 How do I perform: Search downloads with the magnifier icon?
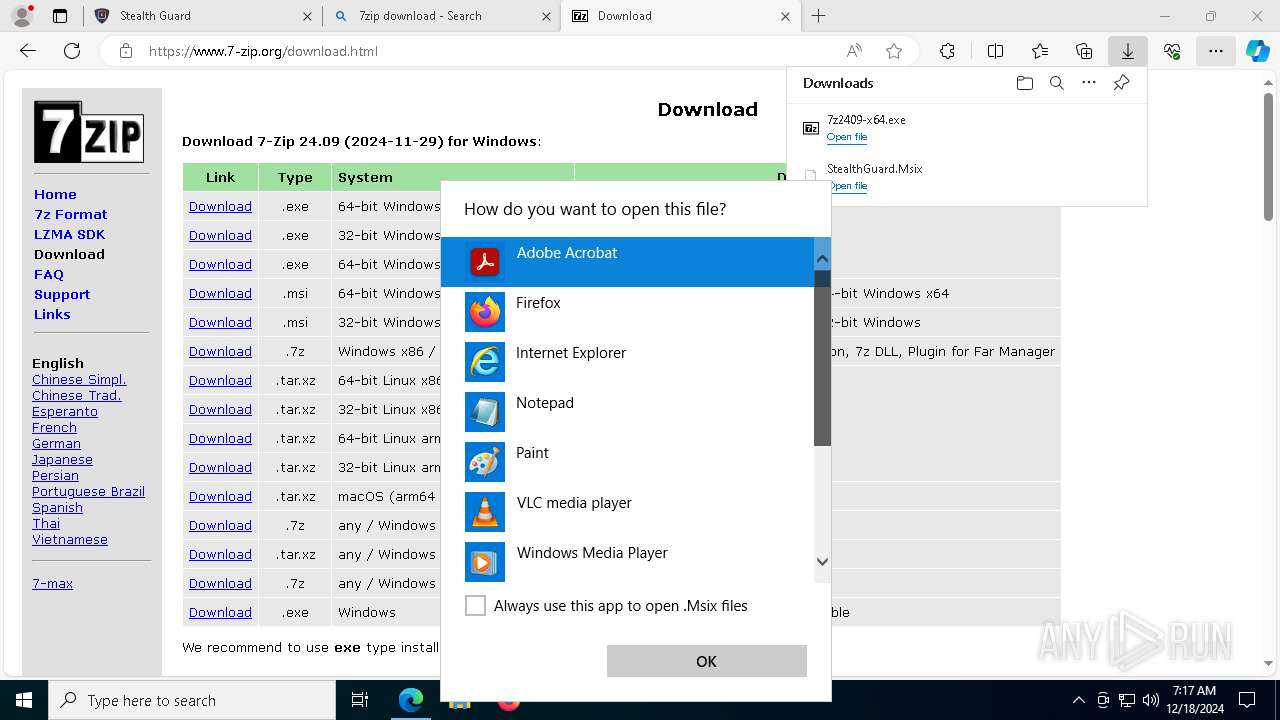coord(1057,83)
